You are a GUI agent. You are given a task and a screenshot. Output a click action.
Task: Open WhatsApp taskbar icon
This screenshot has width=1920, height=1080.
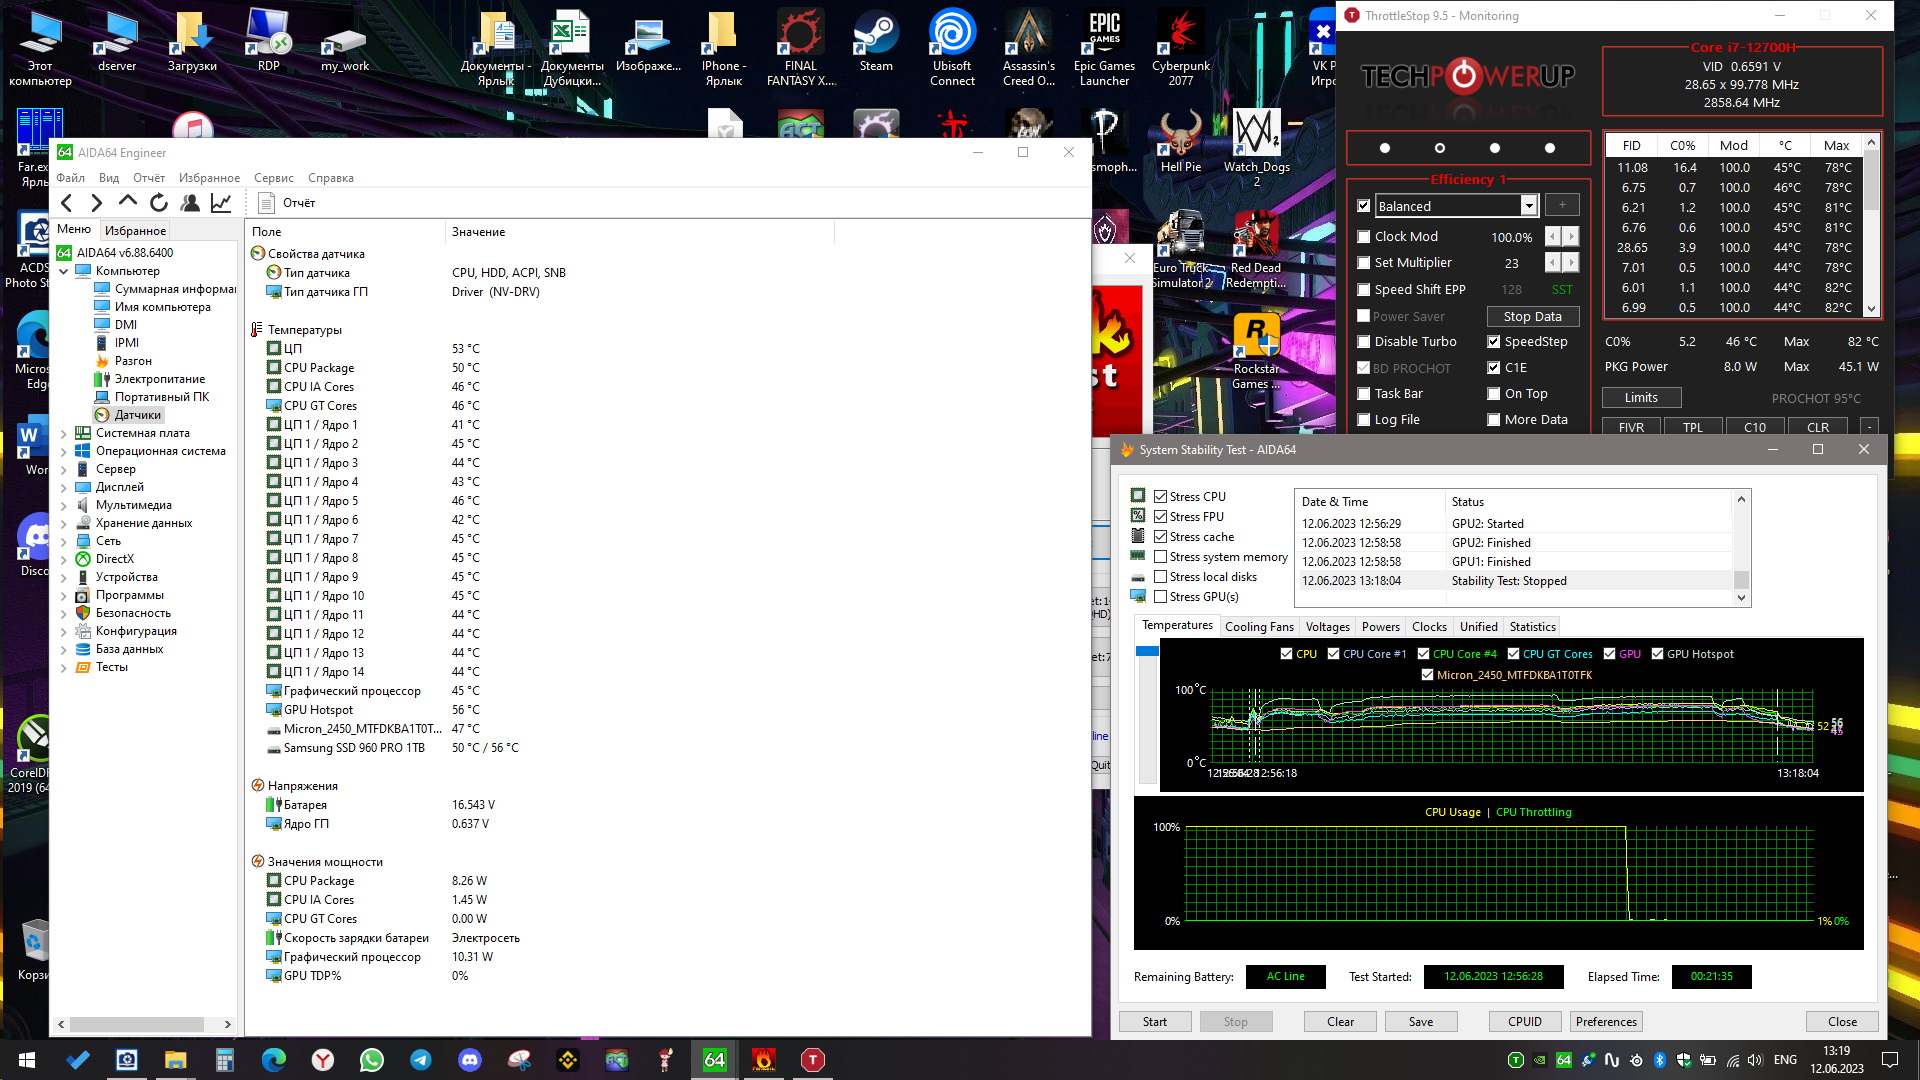[371, 1060]
